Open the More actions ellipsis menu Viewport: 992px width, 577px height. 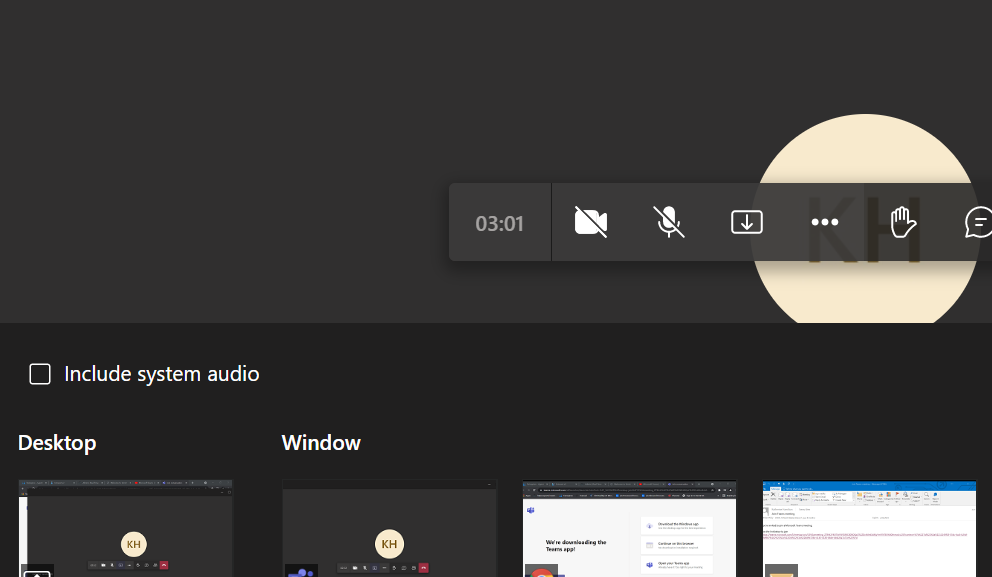[x=824, y=222]
